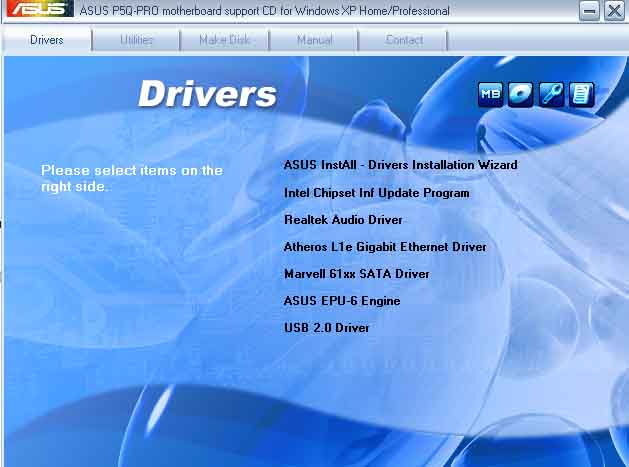
Task: Switch to the Manual tab
Action: 314,40
